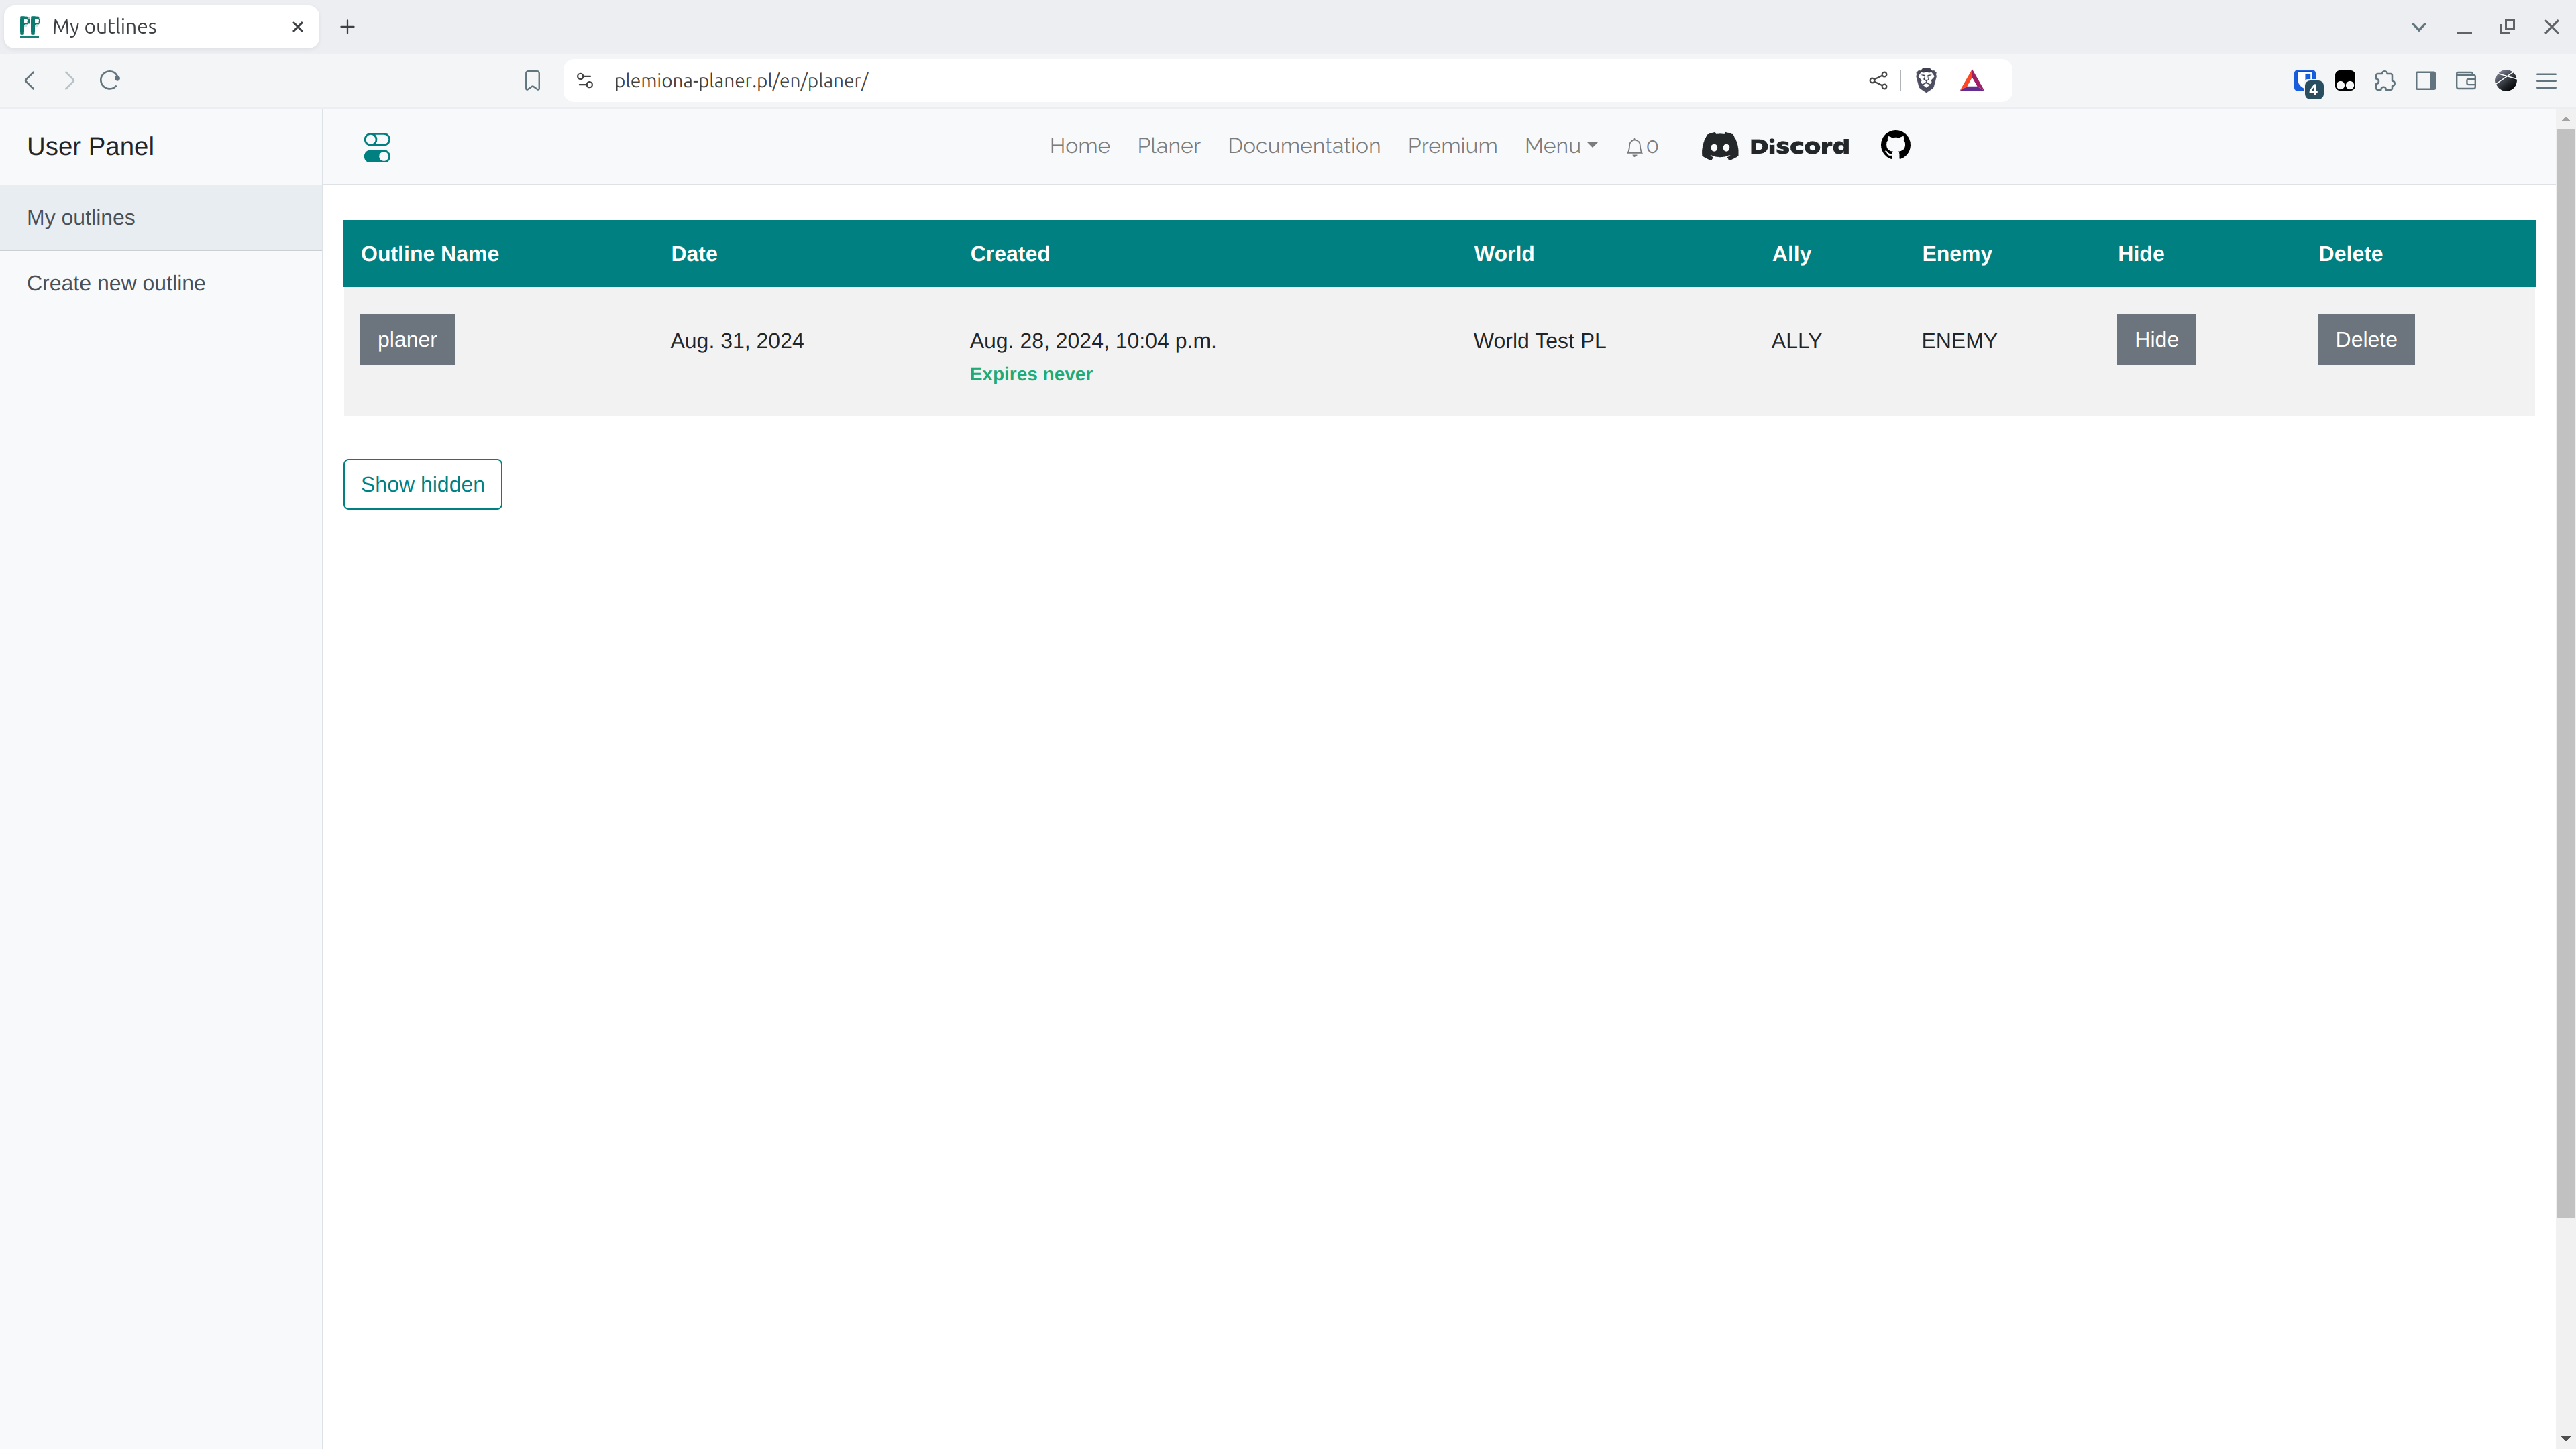
Task: Open the tab search chevron
Action: (2419, 27)
